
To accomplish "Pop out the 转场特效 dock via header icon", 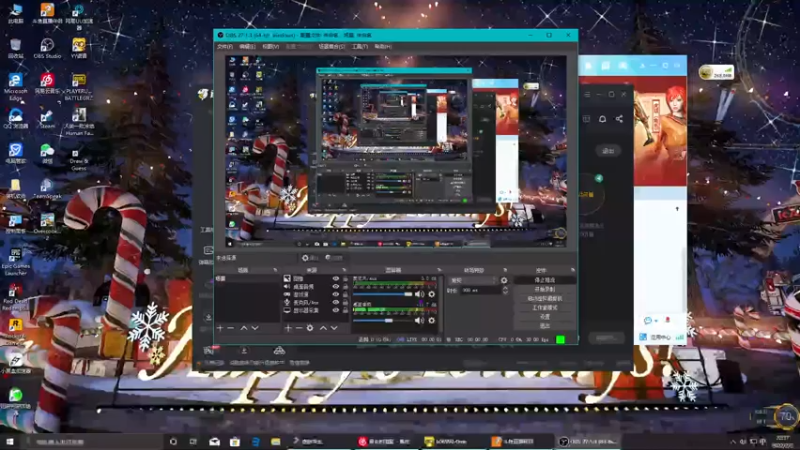I will [505, 270].
